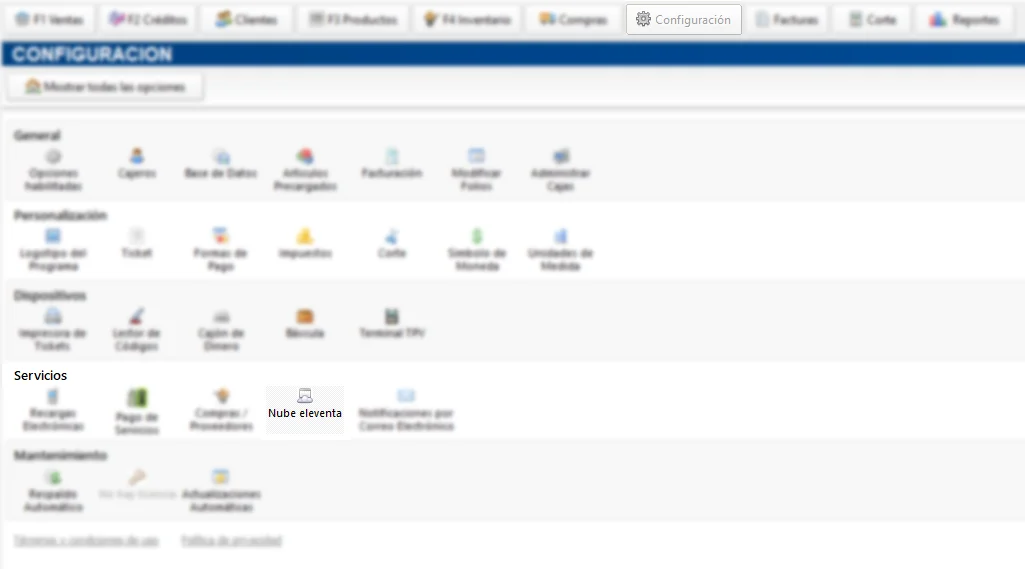
Task: Open the Báscula device icon
Action: pos(305,324)
